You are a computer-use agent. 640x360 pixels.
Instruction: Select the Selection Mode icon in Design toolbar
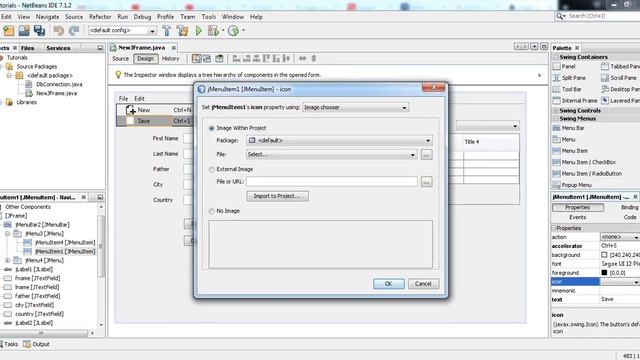pyautogui.click(x=196, y=59)
